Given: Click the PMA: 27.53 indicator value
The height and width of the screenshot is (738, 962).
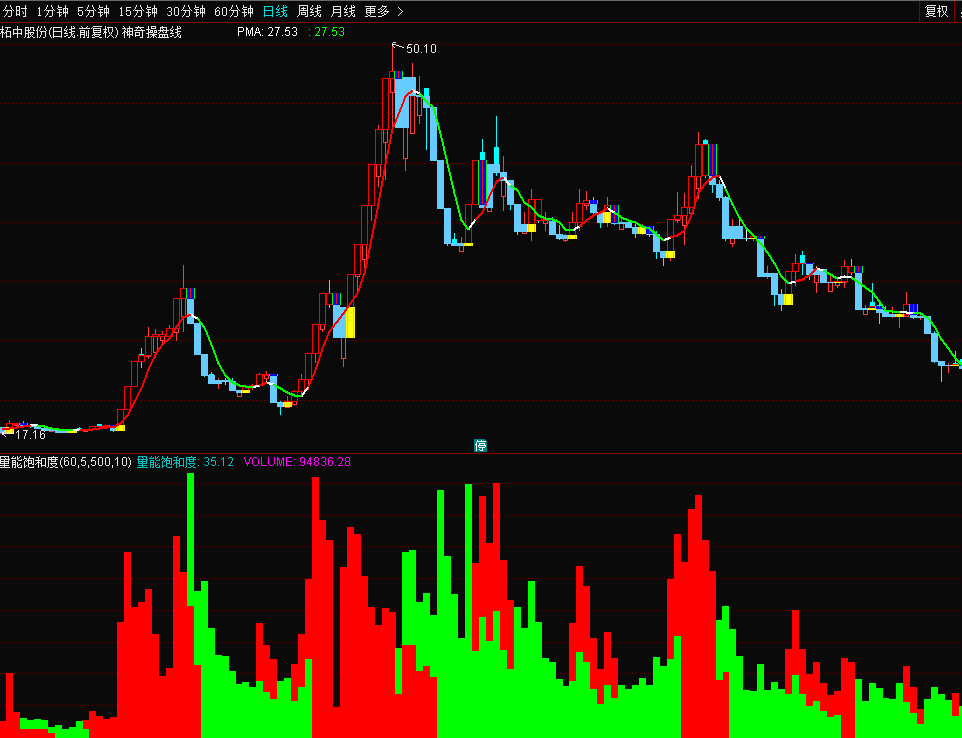Looking at the screenshot, I should (267, 32).
